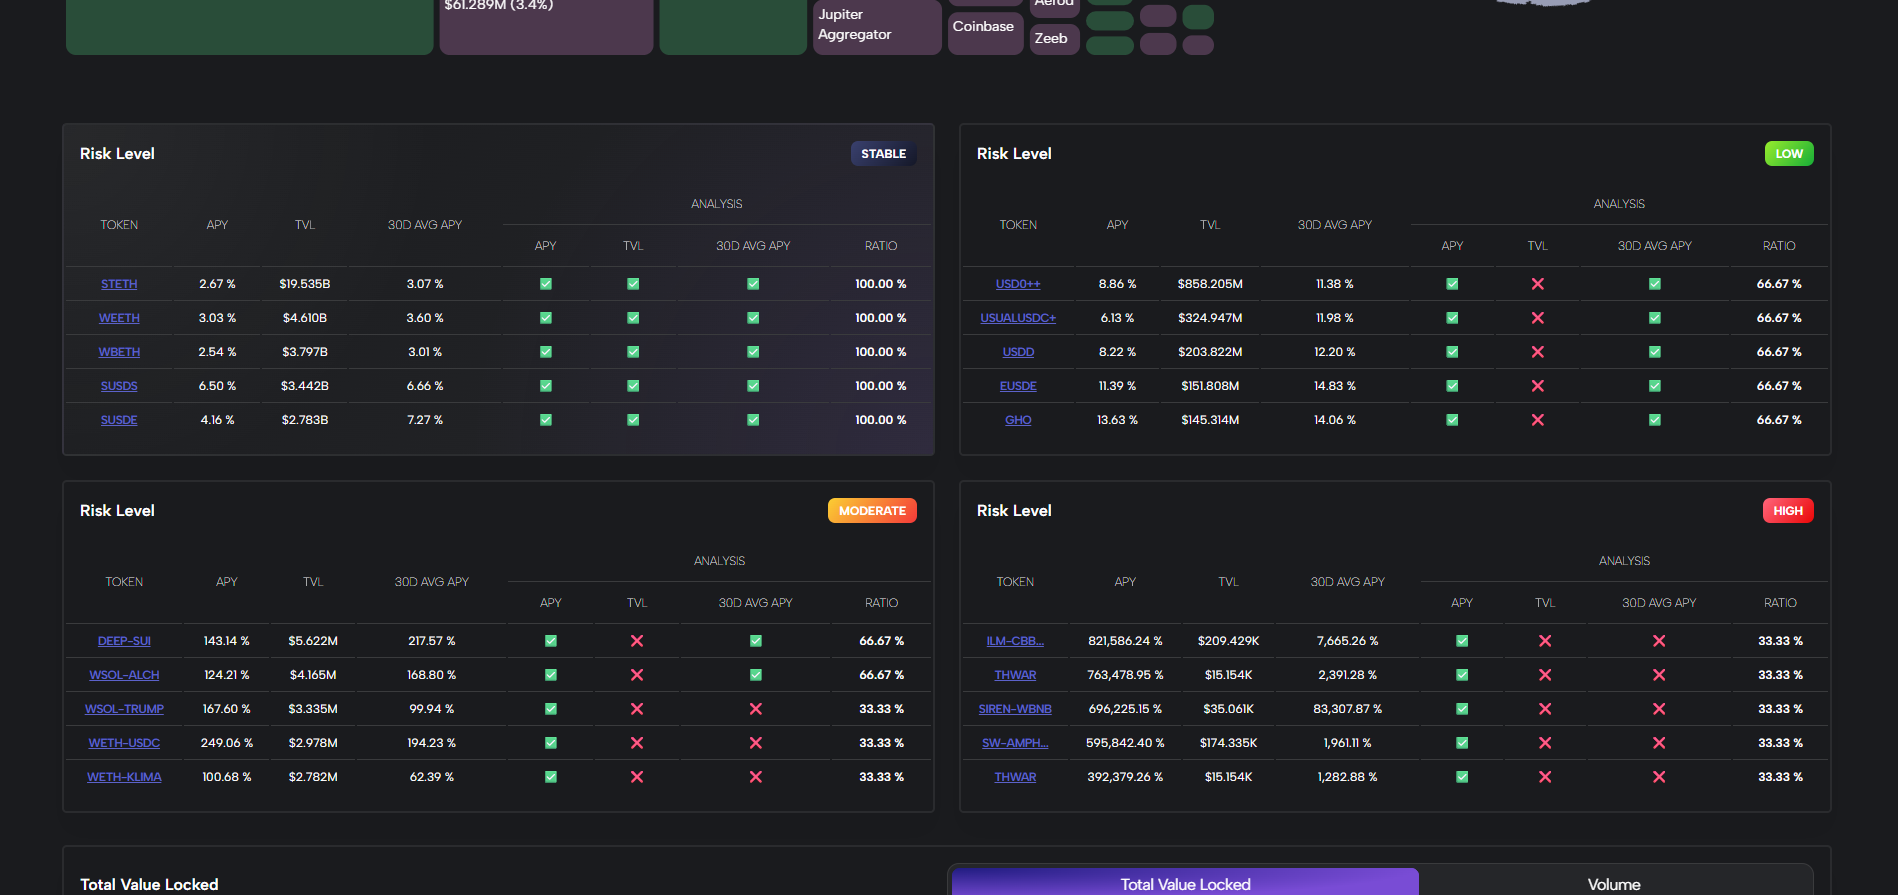This screenshot has height=895, width=1898.
Task: Click the HIGH risk level badge
Action: point(1787,511)
